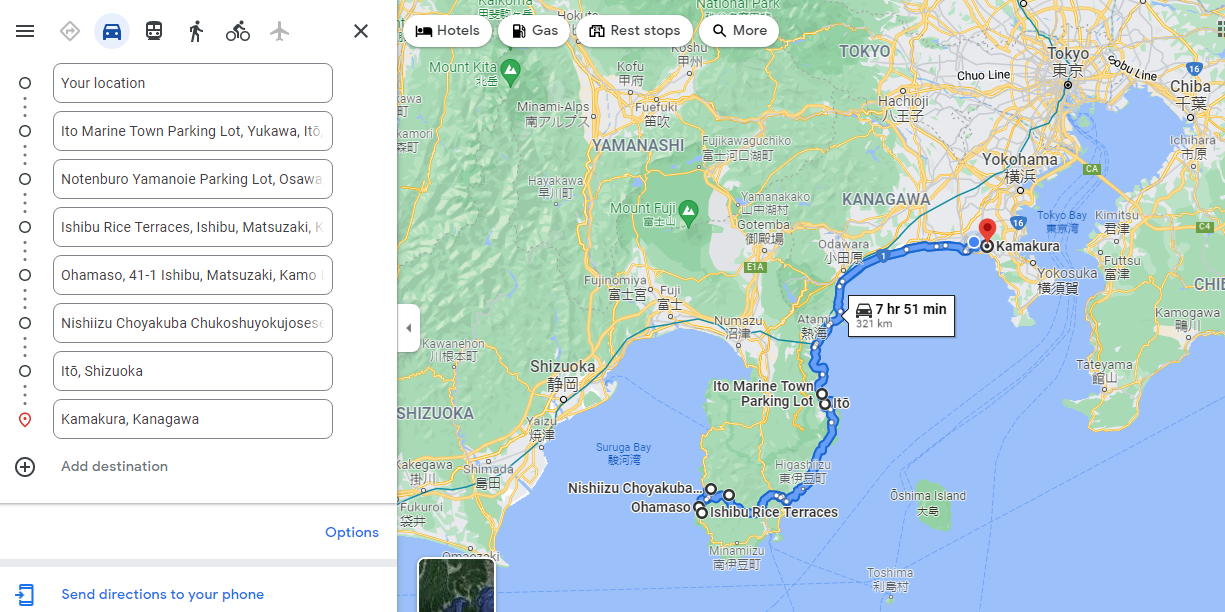Image resolution: width=1225 pixels, height=612 pixels.
Task: Click 7 hr 51 min route summary box
Action: (901, 315)
